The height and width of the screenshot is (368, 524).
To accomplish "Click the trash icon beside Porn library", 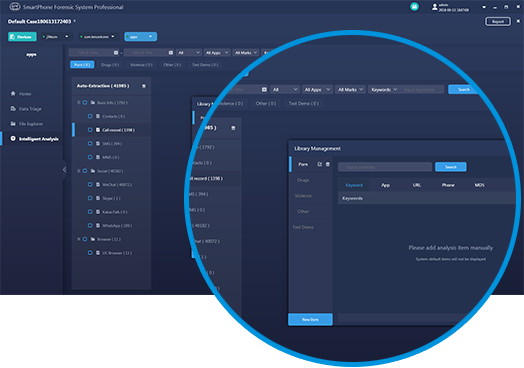I will (328, 164).
